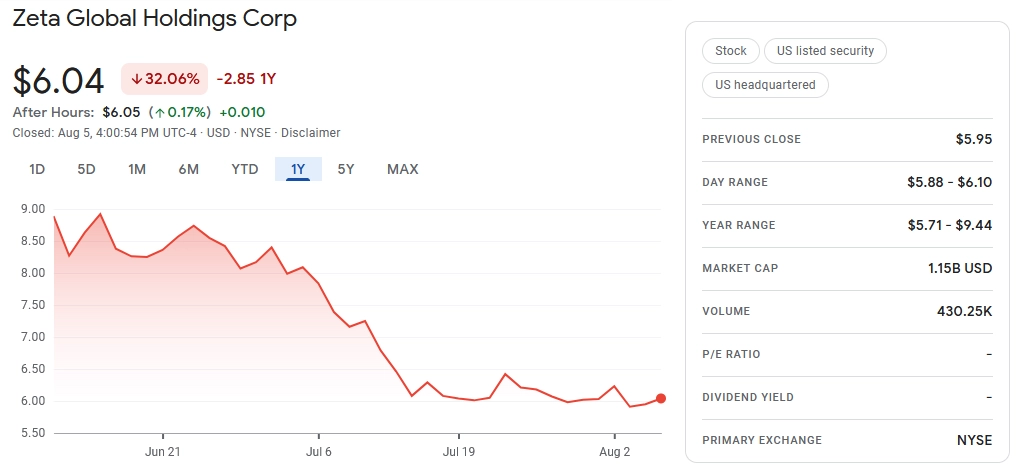Click the DAY RANGE label
The height and width of the screenshot is (470, 1020).
coord(735,182)
